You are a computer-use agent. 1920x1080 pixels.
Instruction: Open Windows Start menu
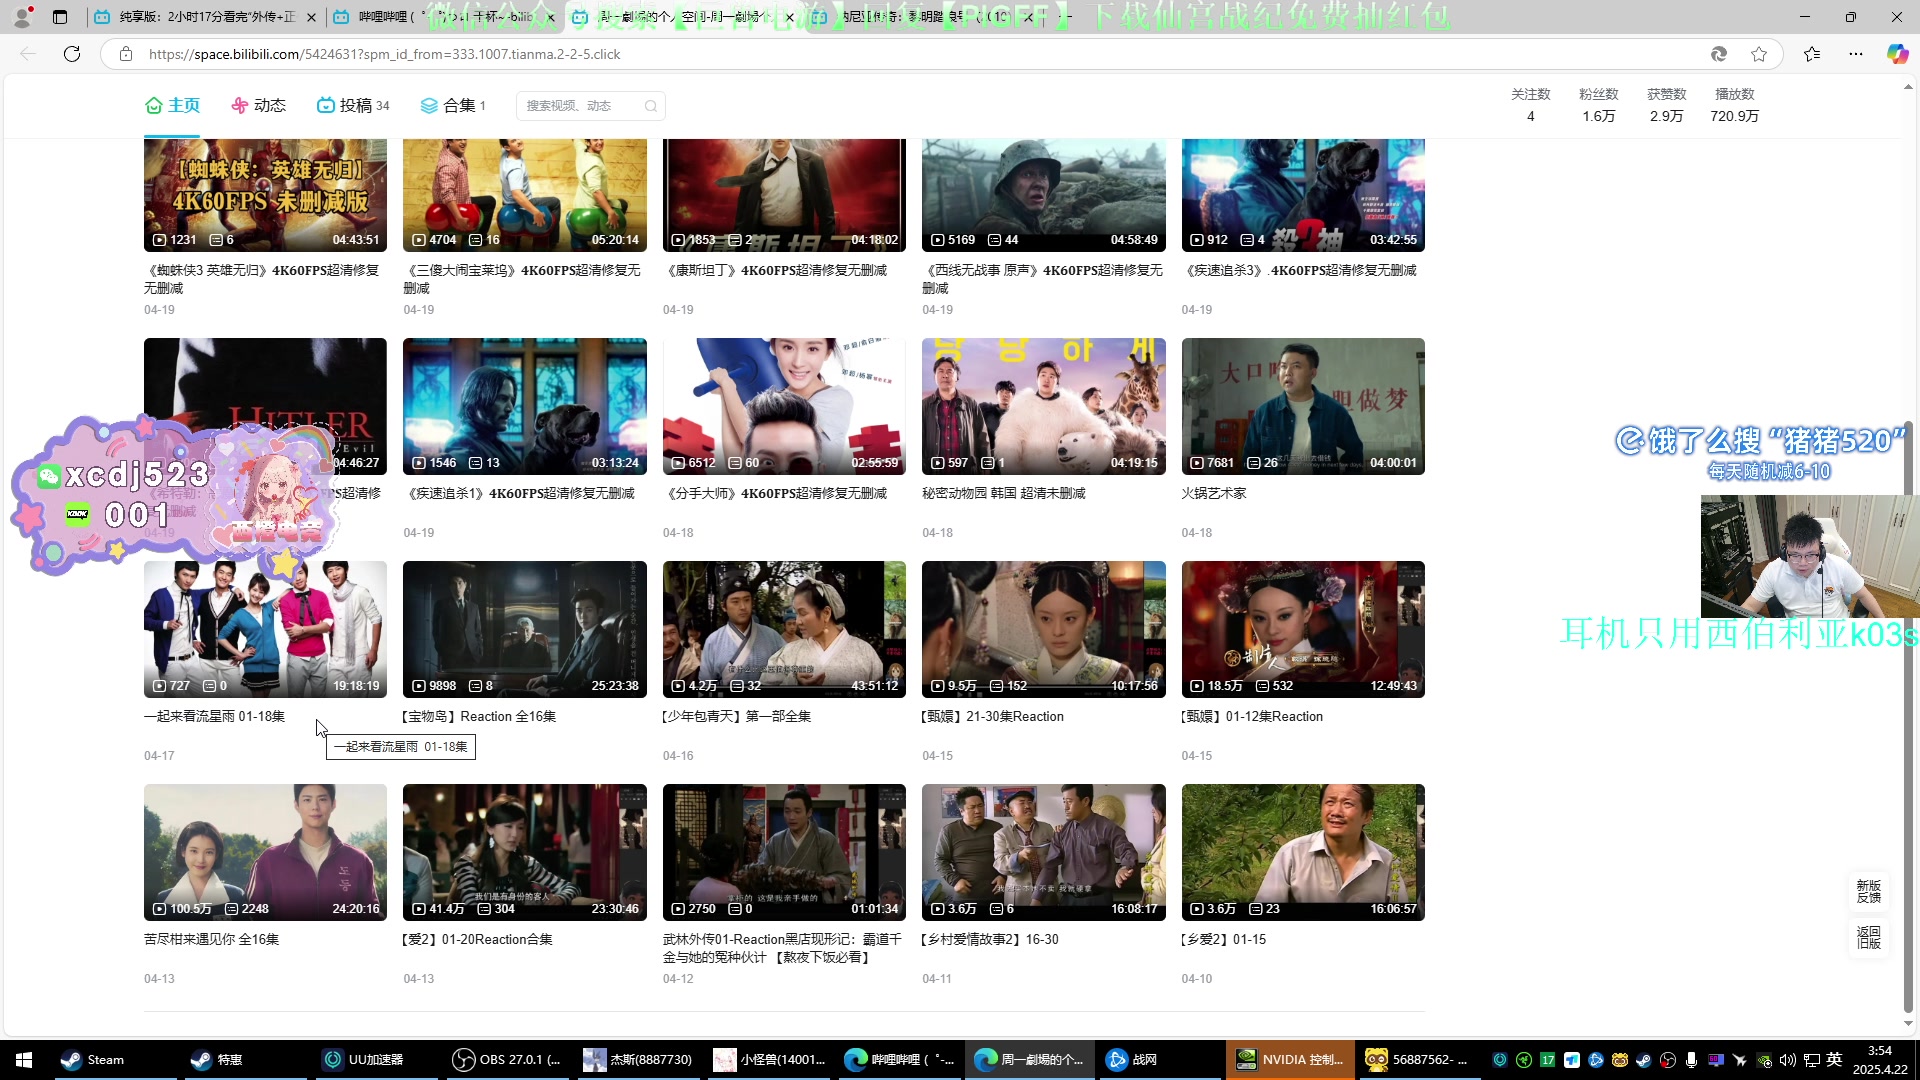pos(24,1060)
